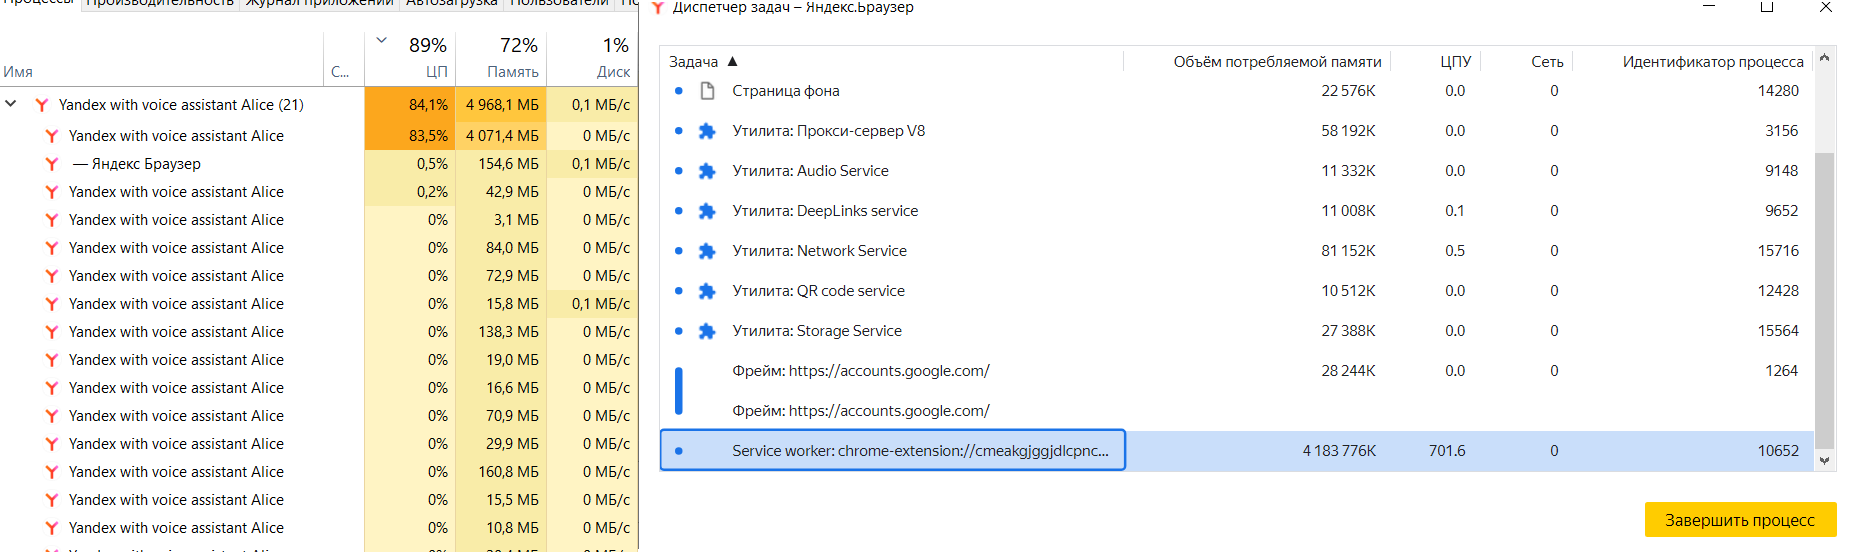This screenshot has height=552, width=1856.
Task: Click Yandex icon in the 4 071,4 МБ row
Action: [x=52, y=136]
